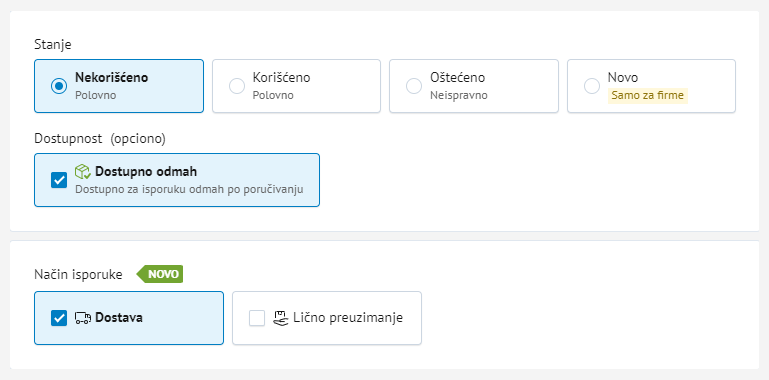Click the green box icon beside Dostupno odmah
The height and width of the screenshot is (380, 769).
click(x=82, y=172)
